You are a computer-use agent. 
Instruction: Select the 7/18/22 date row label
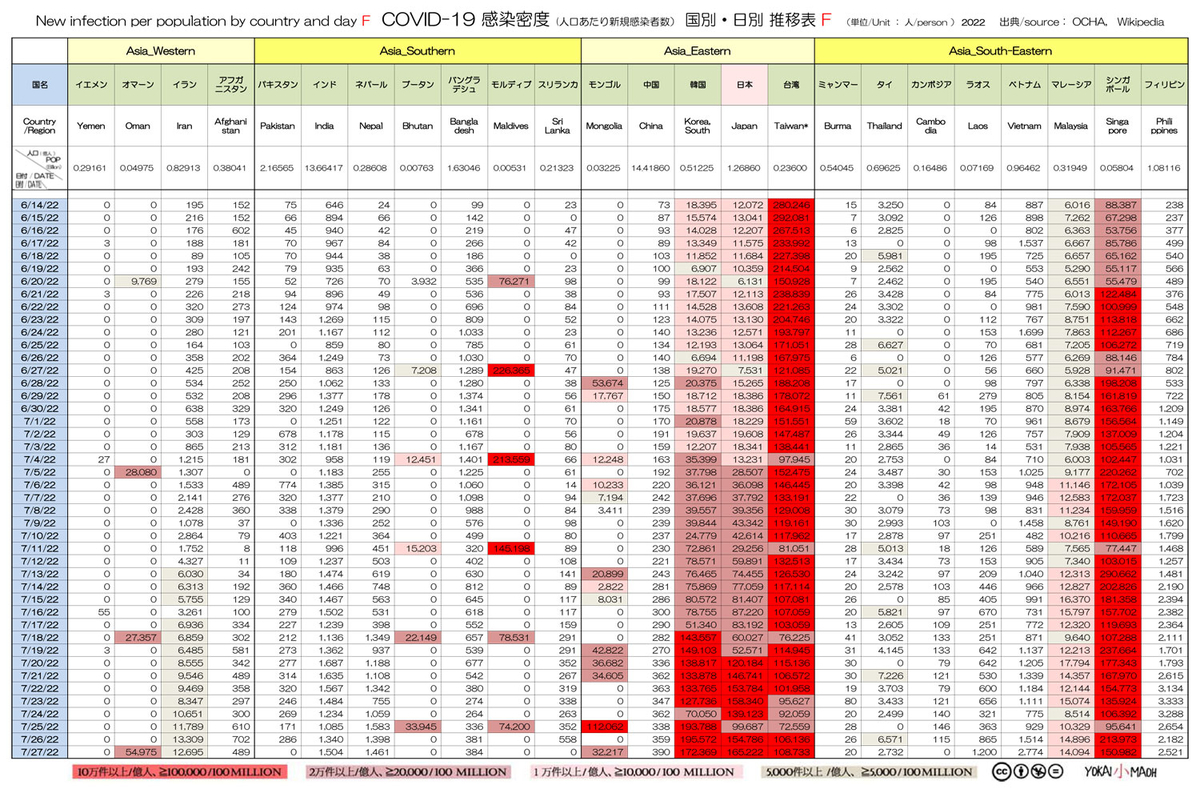point(41,638)
